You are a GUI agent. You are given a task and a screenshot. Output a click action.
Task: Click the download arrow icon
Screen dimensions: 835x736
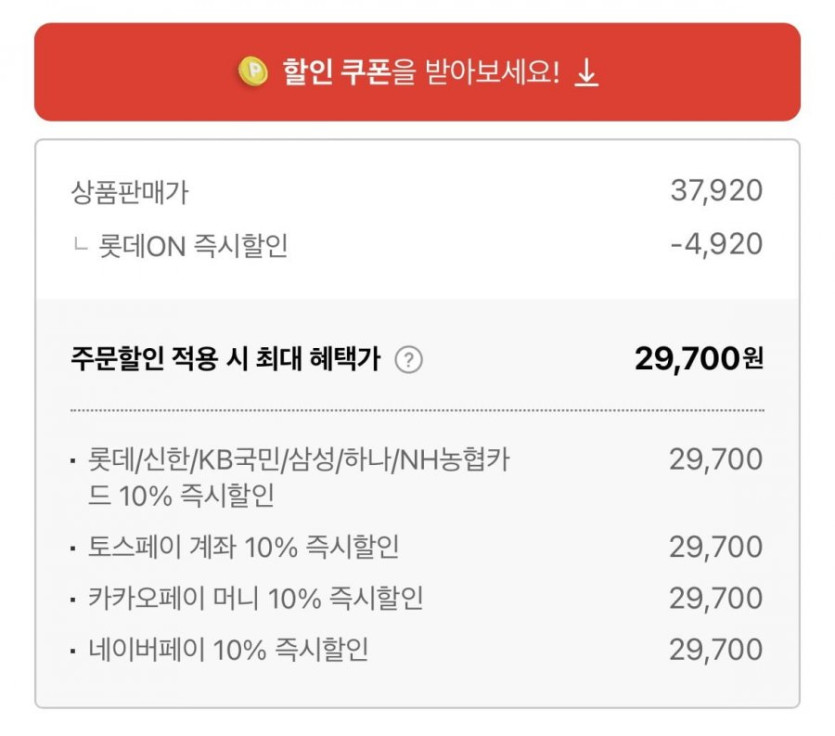click(x=587, y=73)
